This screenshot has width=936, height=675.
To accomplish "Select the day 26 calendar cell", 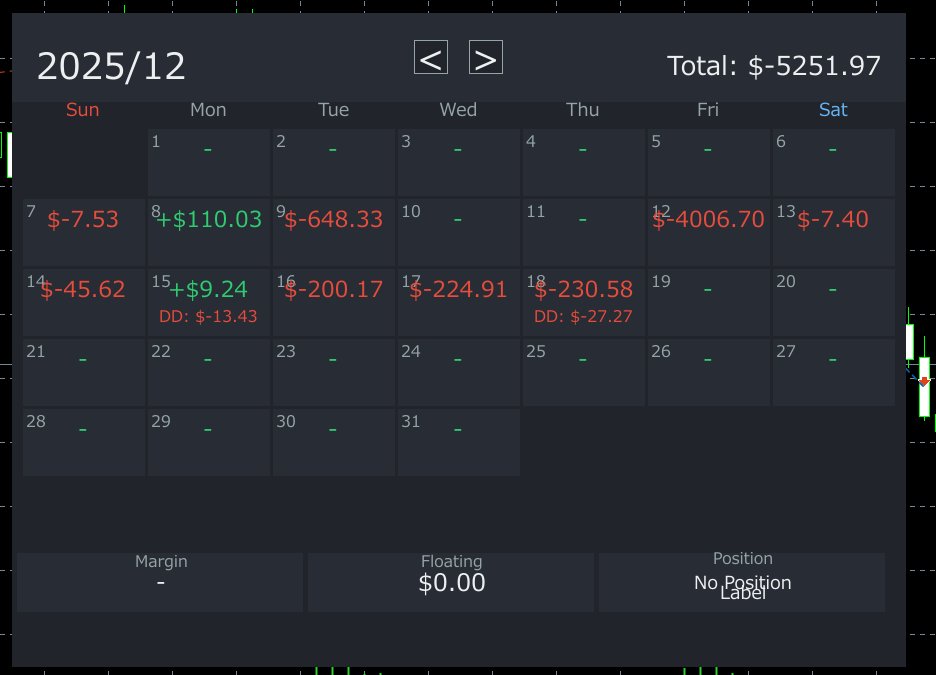I will tap(709, 372).
